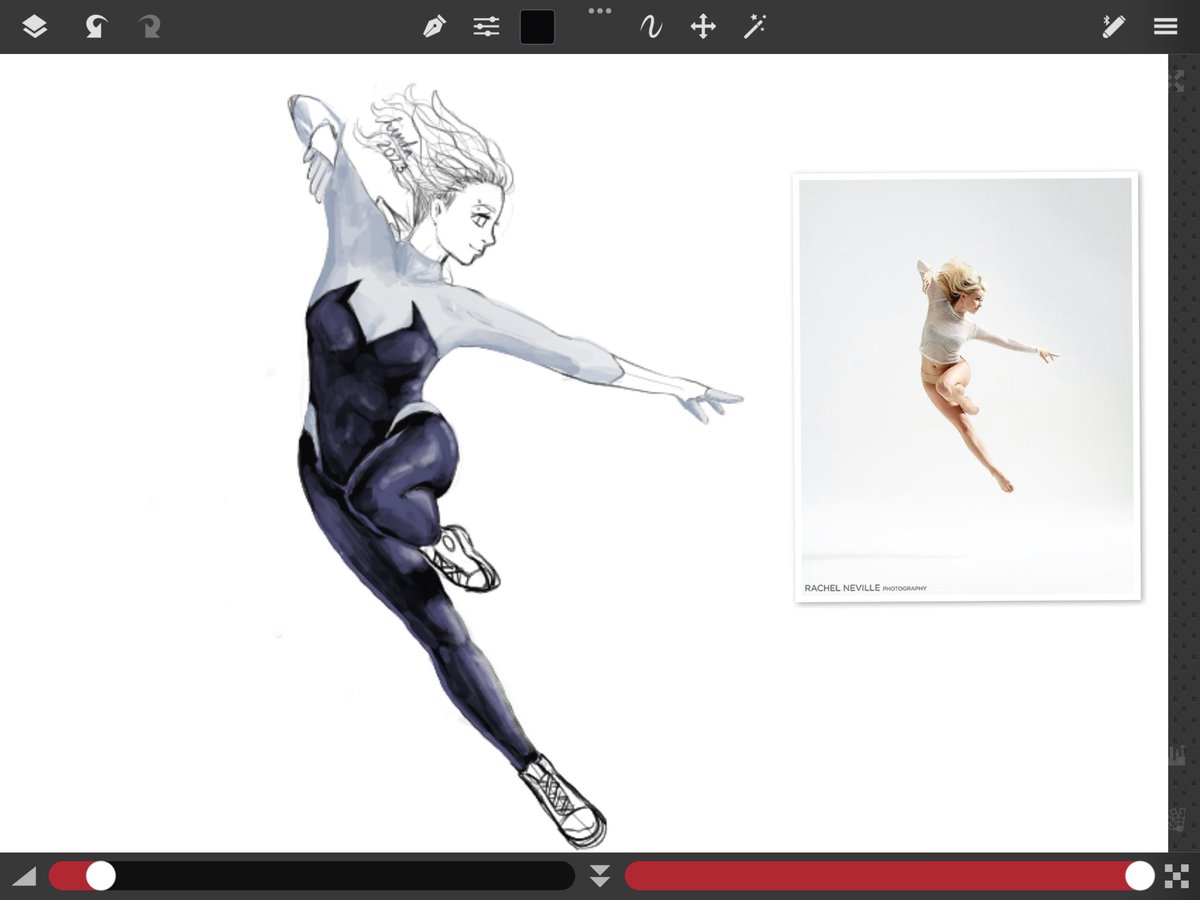Viewport: 1200px width, 900px height.
Task: Toggle fullscreen arrows in side panel
Action: [x=1177, y=82]
